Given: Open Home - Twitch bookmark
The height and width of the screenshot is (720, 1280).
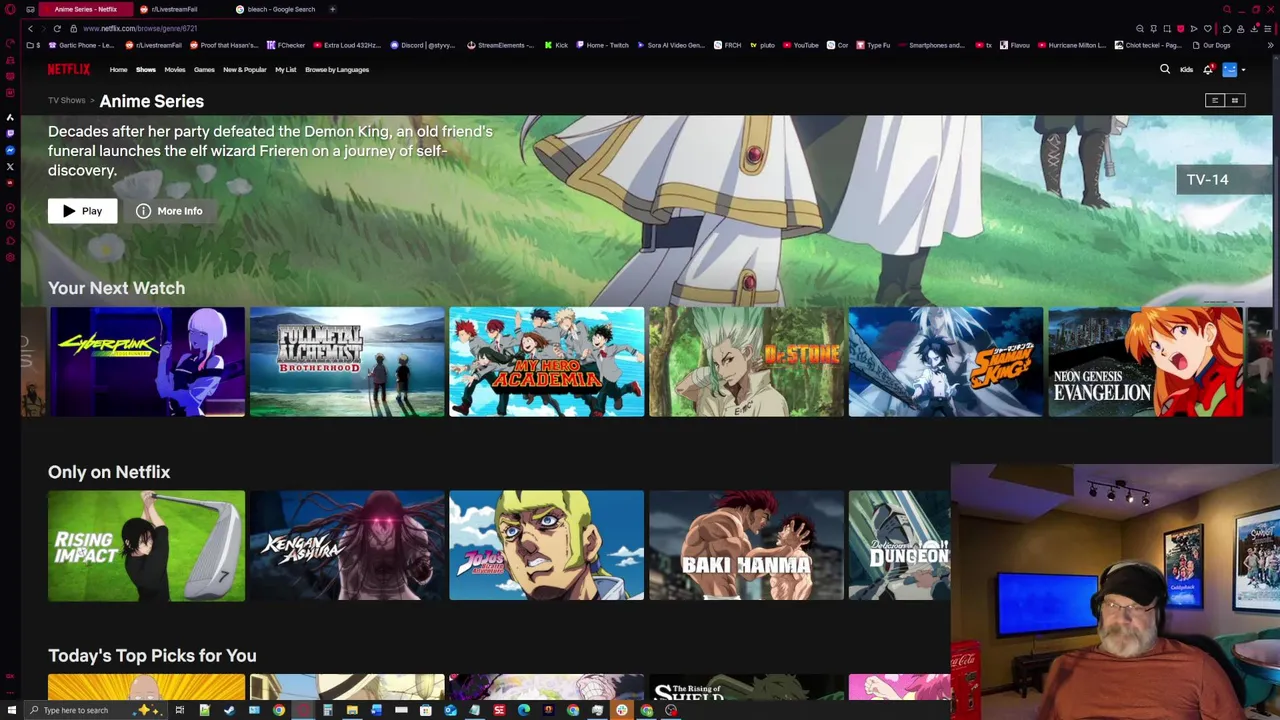Looking at the screenshot, I should point(603,45).
